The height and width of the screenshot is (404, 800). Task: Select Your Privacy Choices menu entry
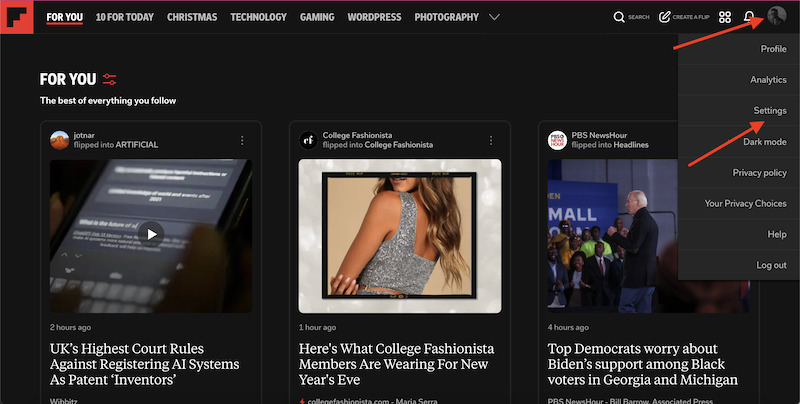[x=739, y=204]
